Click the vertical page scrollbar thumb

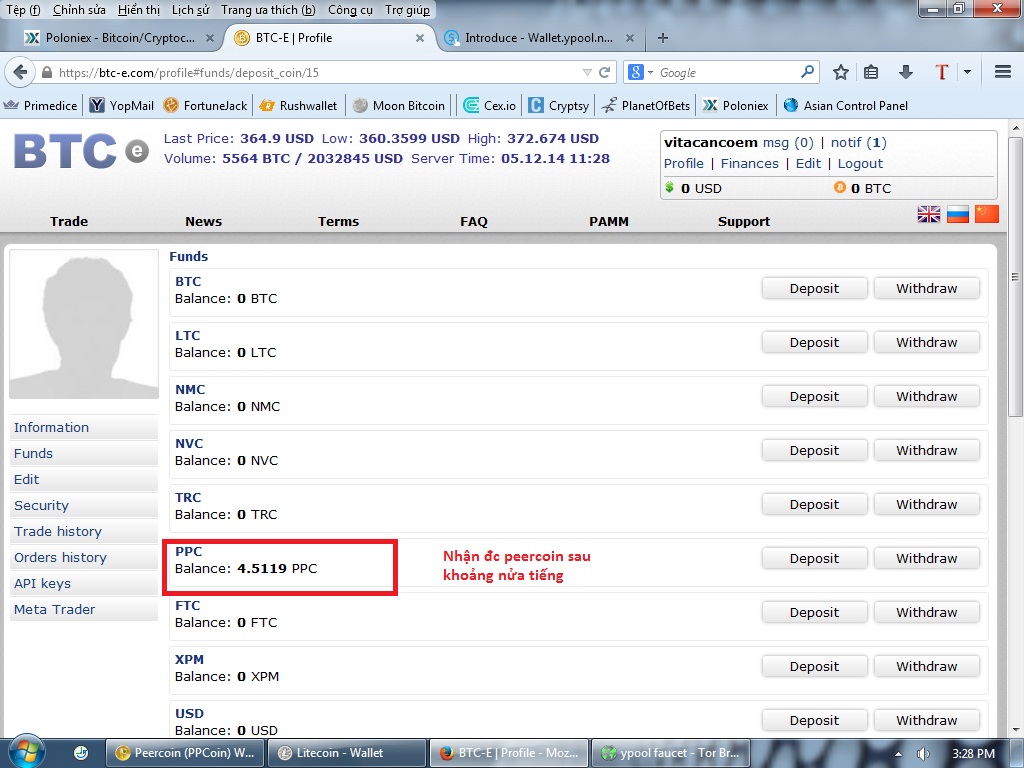pyautogui.click(x=1014, y=276)
